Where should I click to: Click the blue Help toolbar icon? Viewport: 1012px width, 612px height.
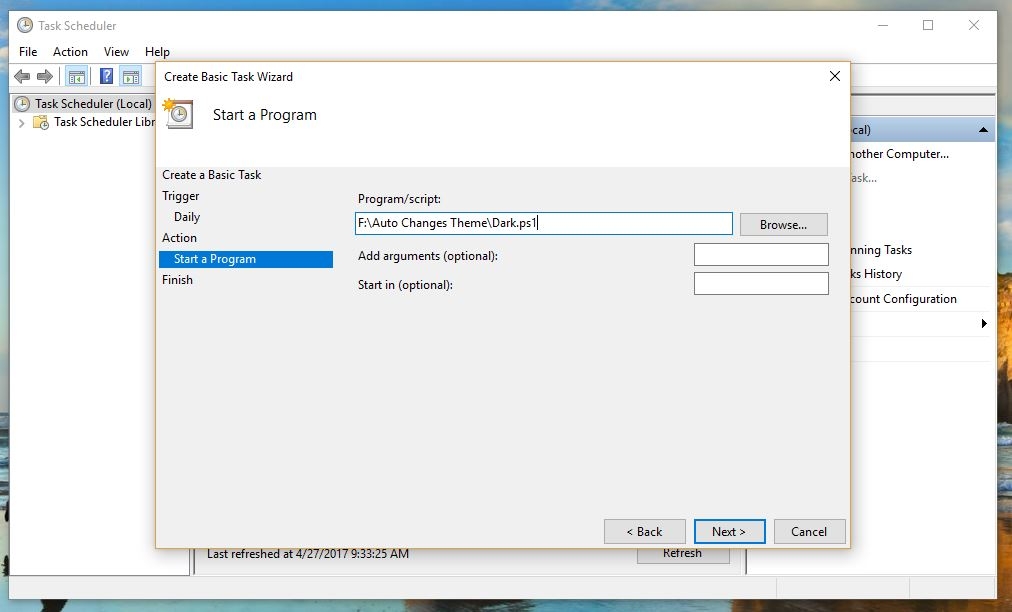[x=106, y=76]
